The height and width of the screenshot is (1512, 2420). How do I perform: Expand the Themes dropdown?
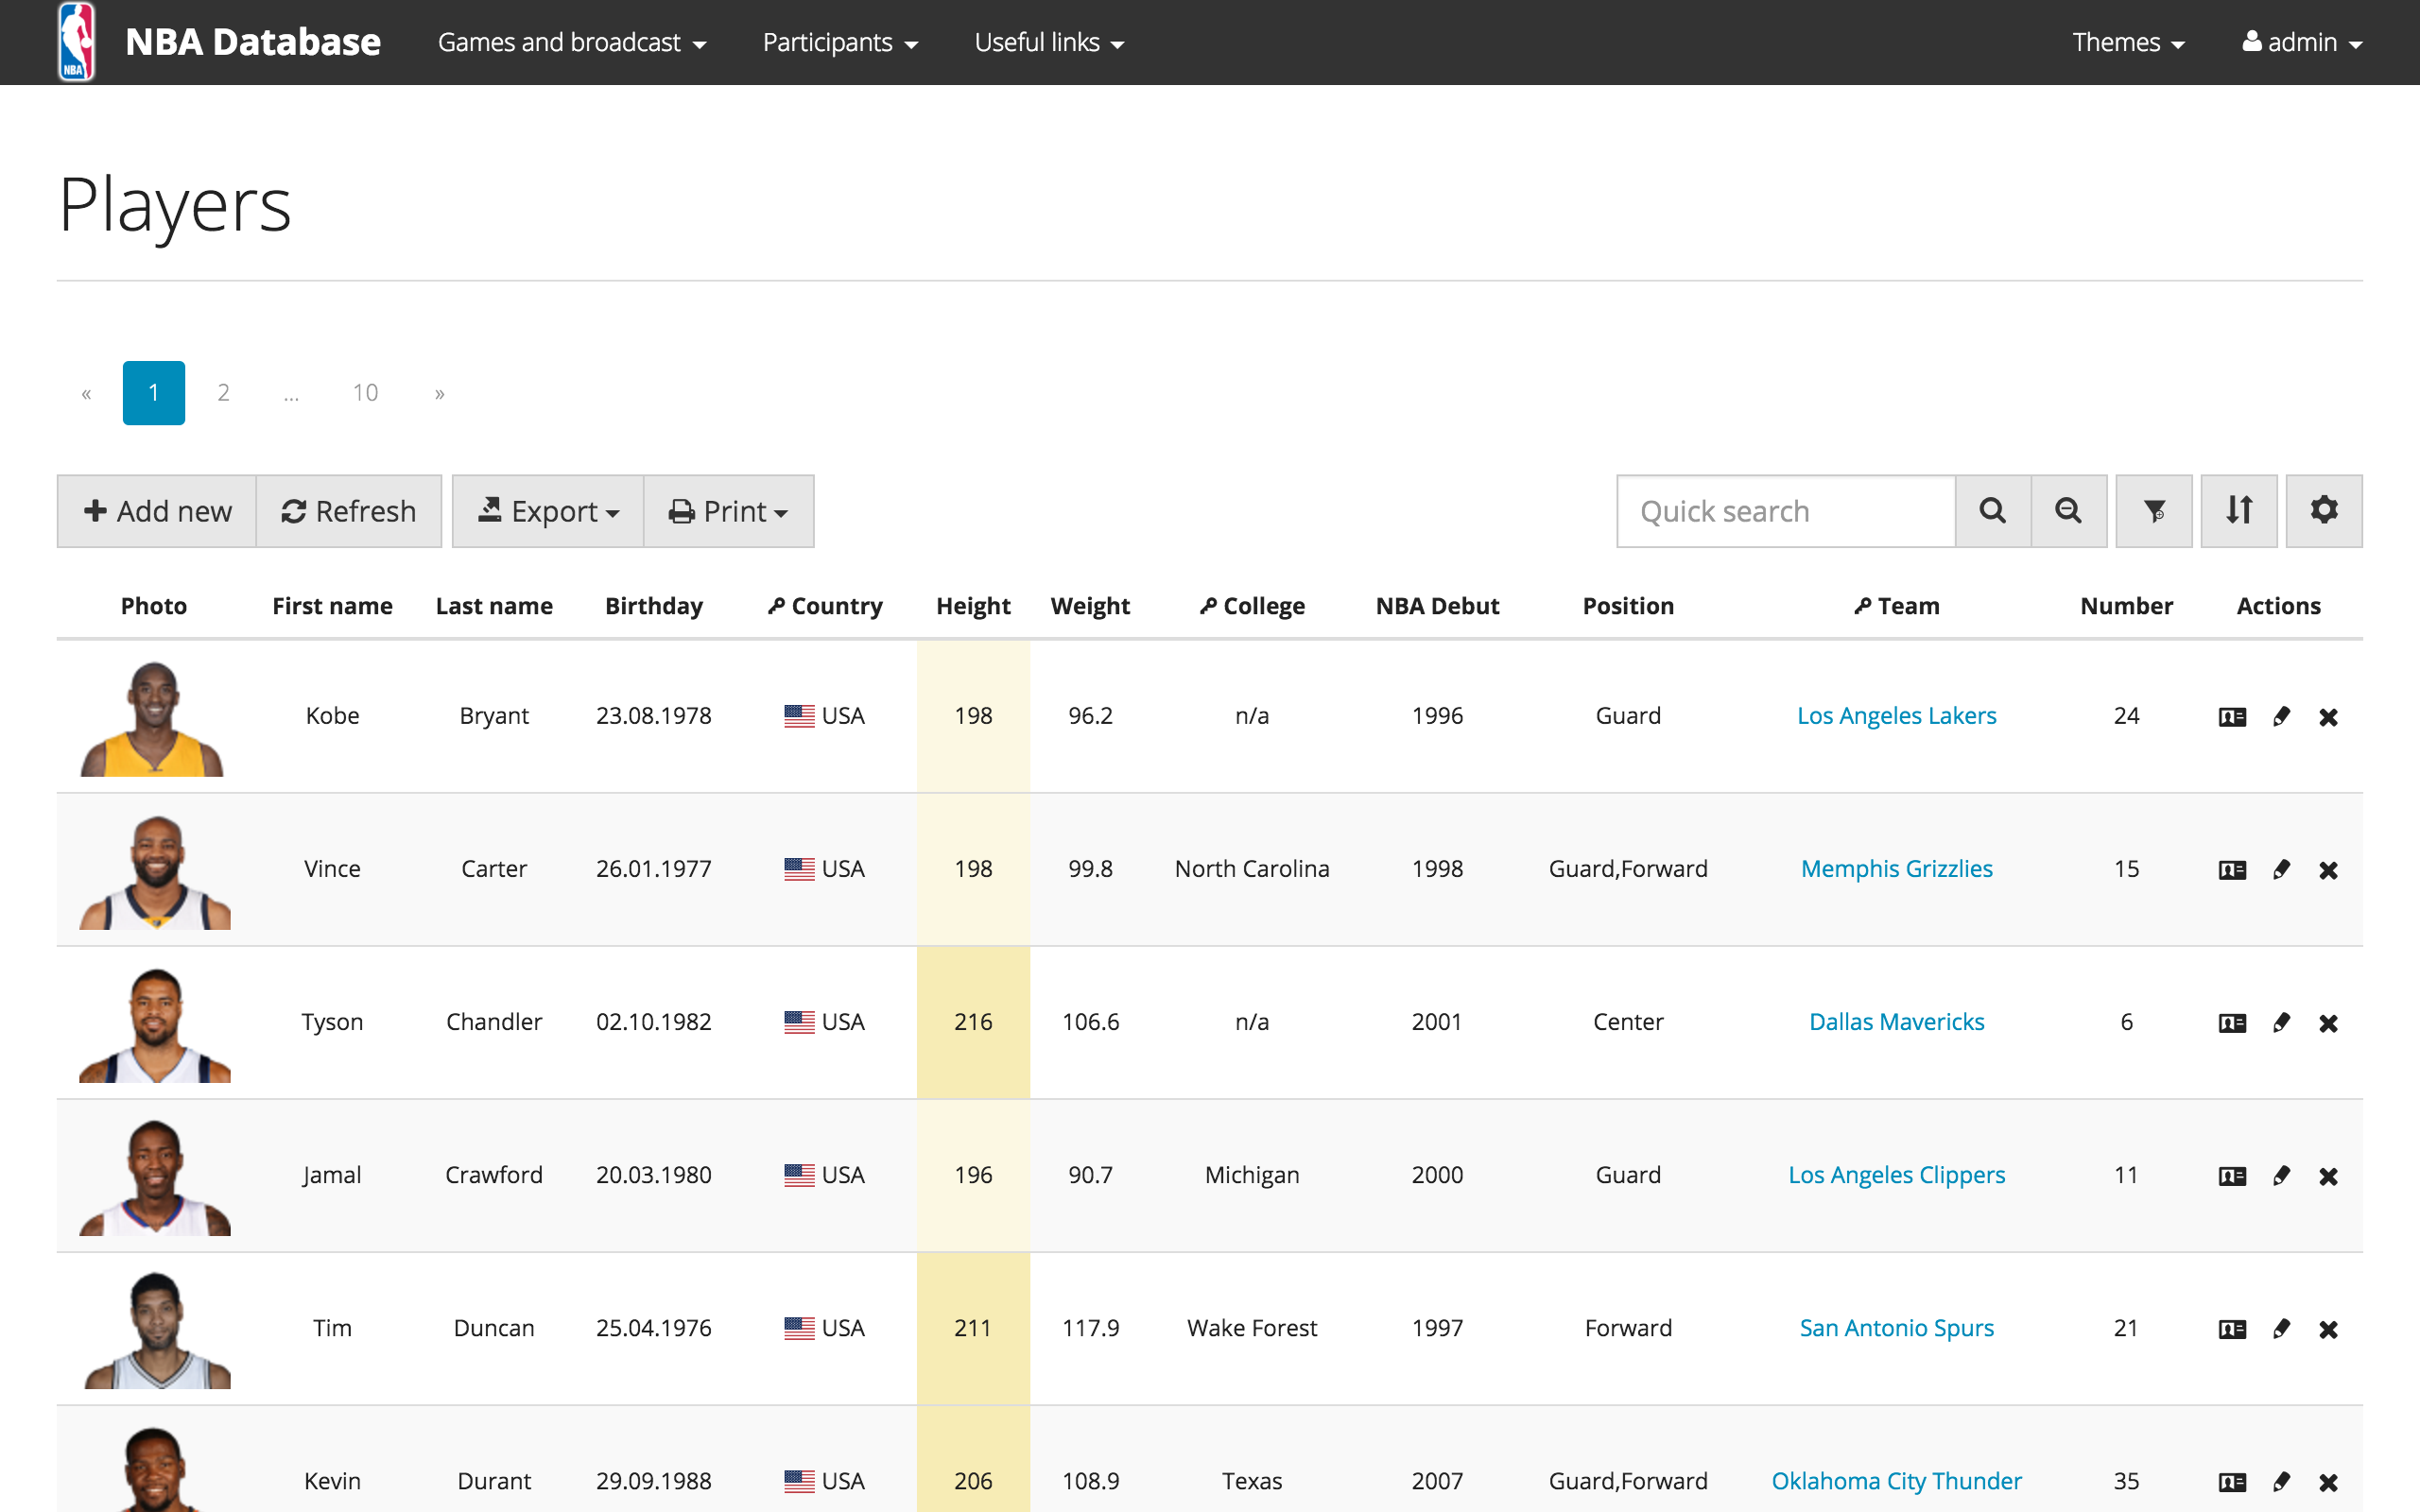click(2128, 42)
